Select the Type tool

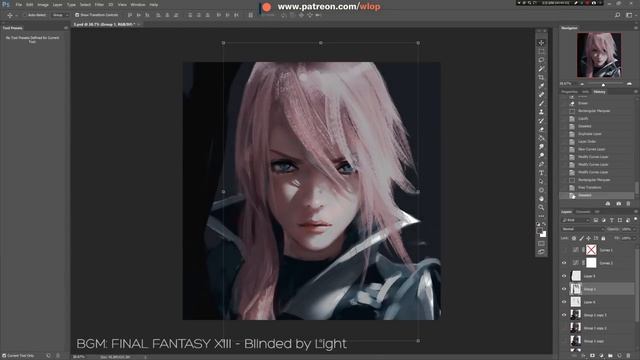[541, 173]
